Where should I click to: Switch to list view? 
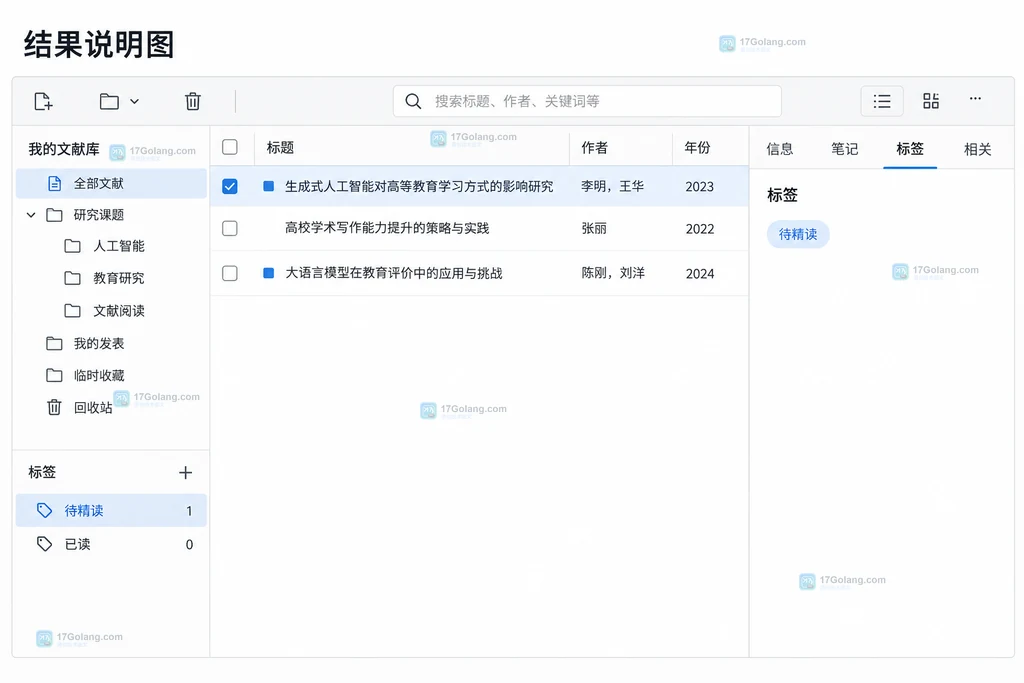(882, 101)
